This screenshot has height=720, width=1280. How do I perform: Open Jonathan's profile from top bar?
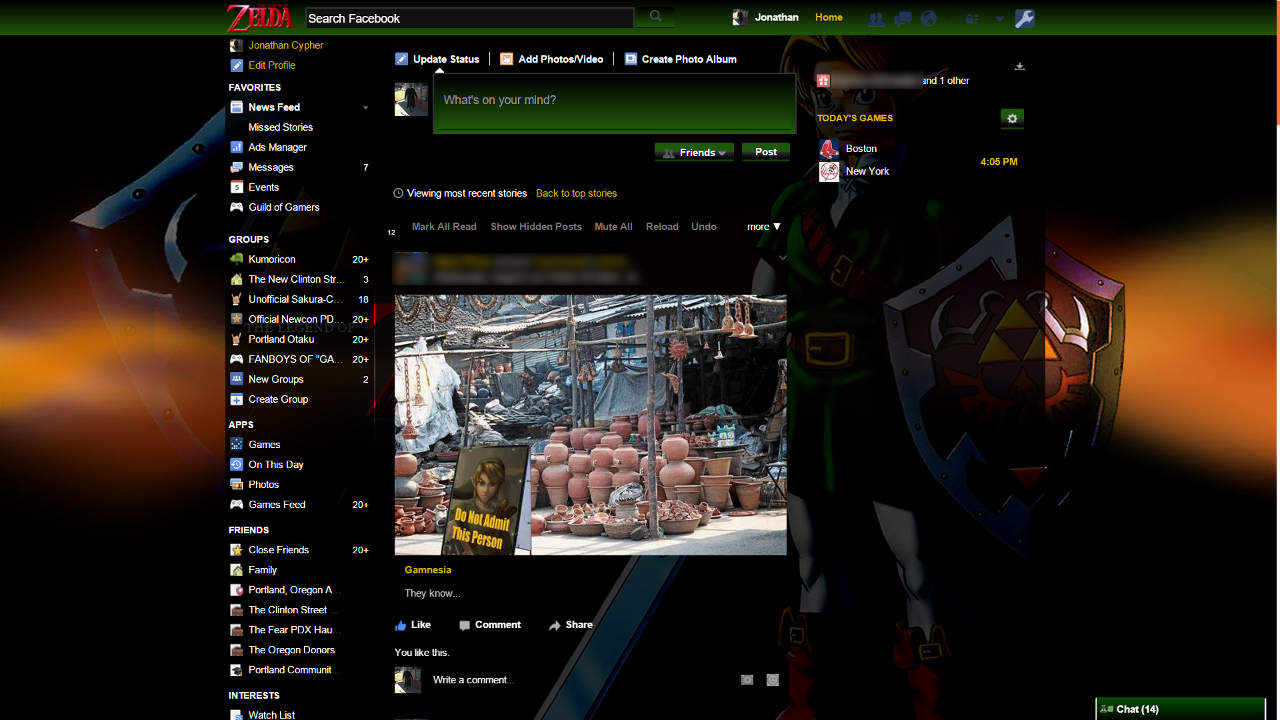766,17
